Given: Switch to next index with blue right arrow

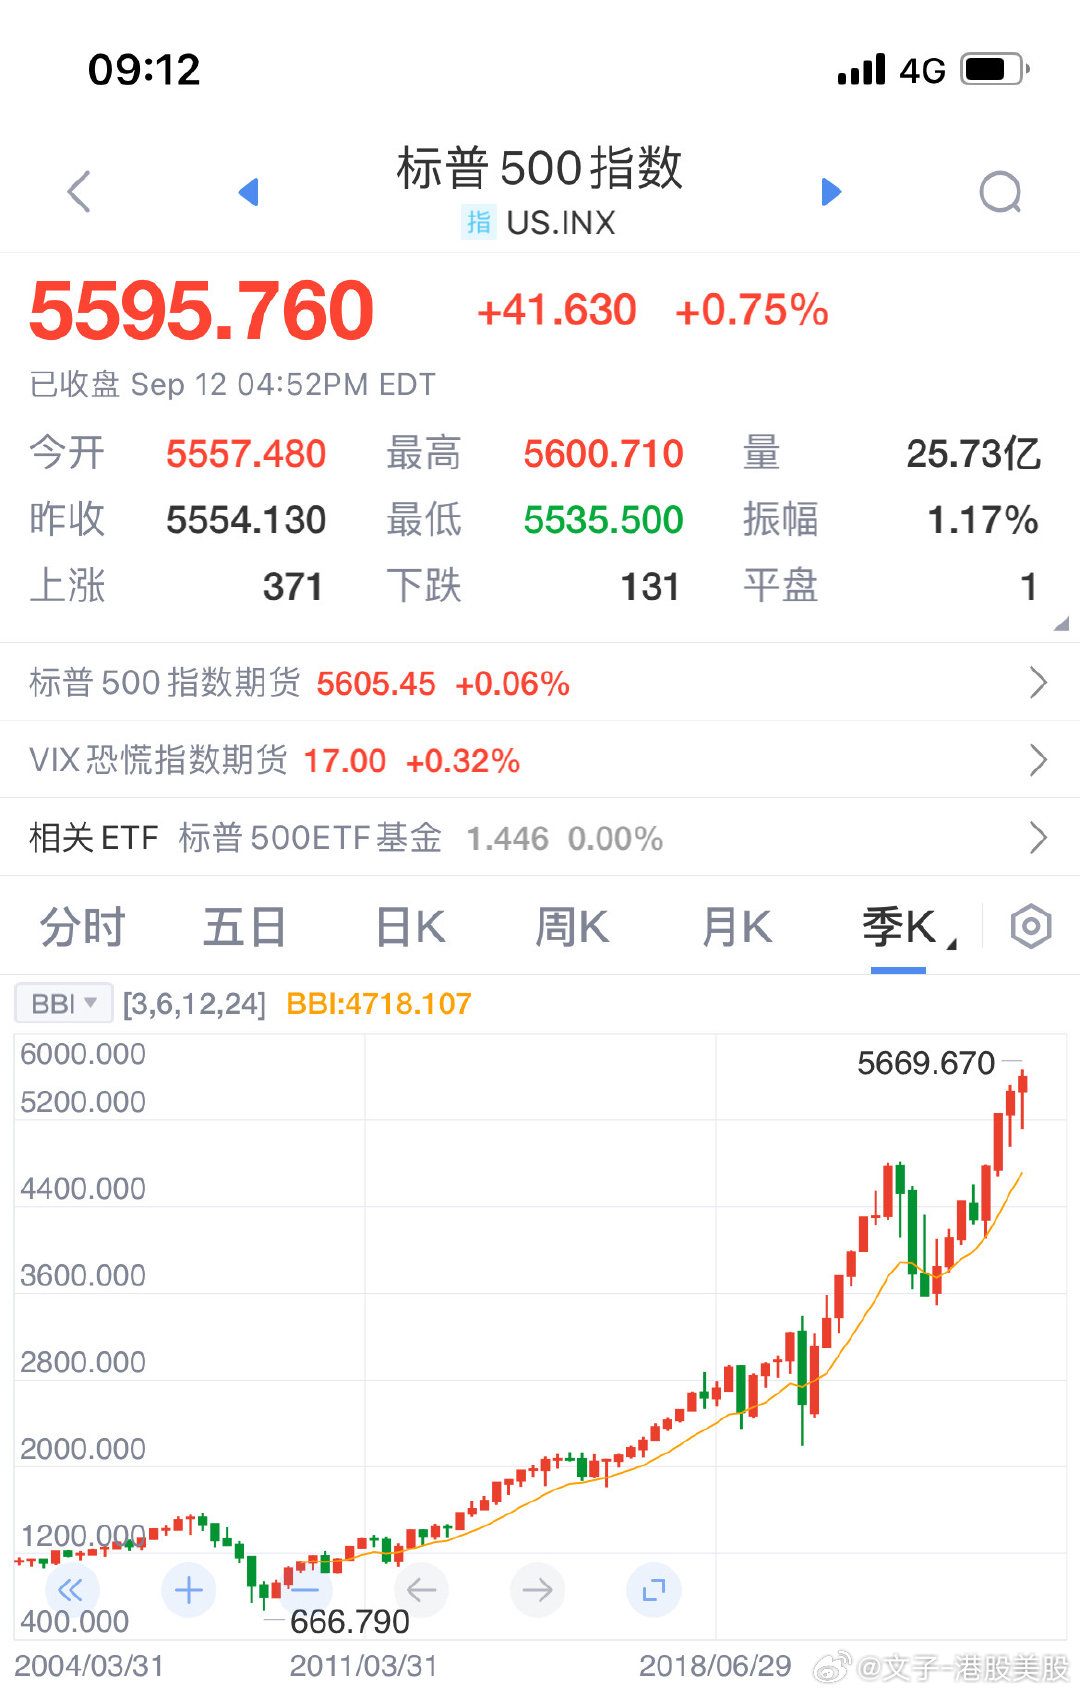Looking at the screenshot, I should [x=831, y=191].
